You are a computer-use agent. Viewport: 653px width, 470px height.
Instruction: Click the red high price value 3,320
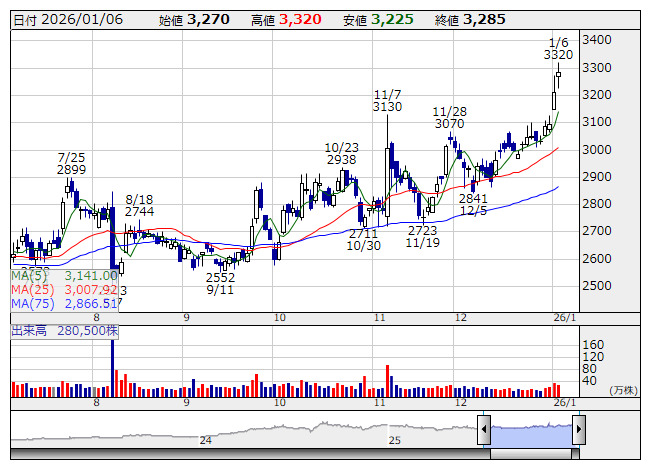pos(300,20)
